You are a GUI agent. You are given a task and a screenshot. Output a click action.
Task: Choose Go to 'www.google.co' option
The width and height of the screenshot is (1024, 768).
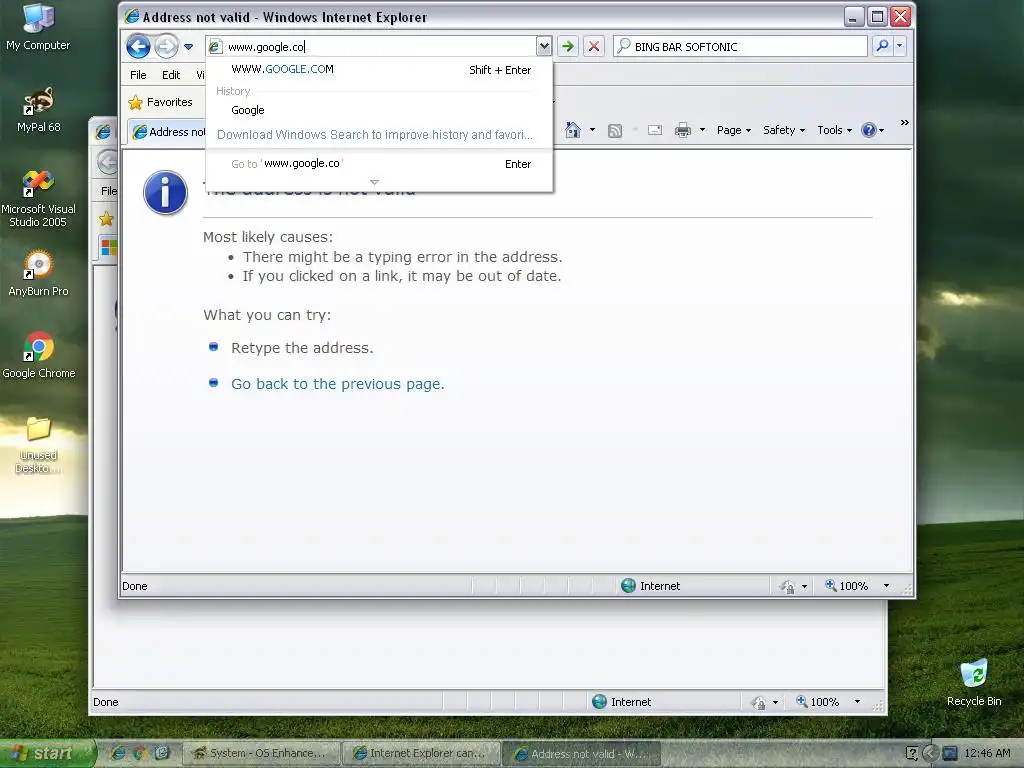coord(379,164)
